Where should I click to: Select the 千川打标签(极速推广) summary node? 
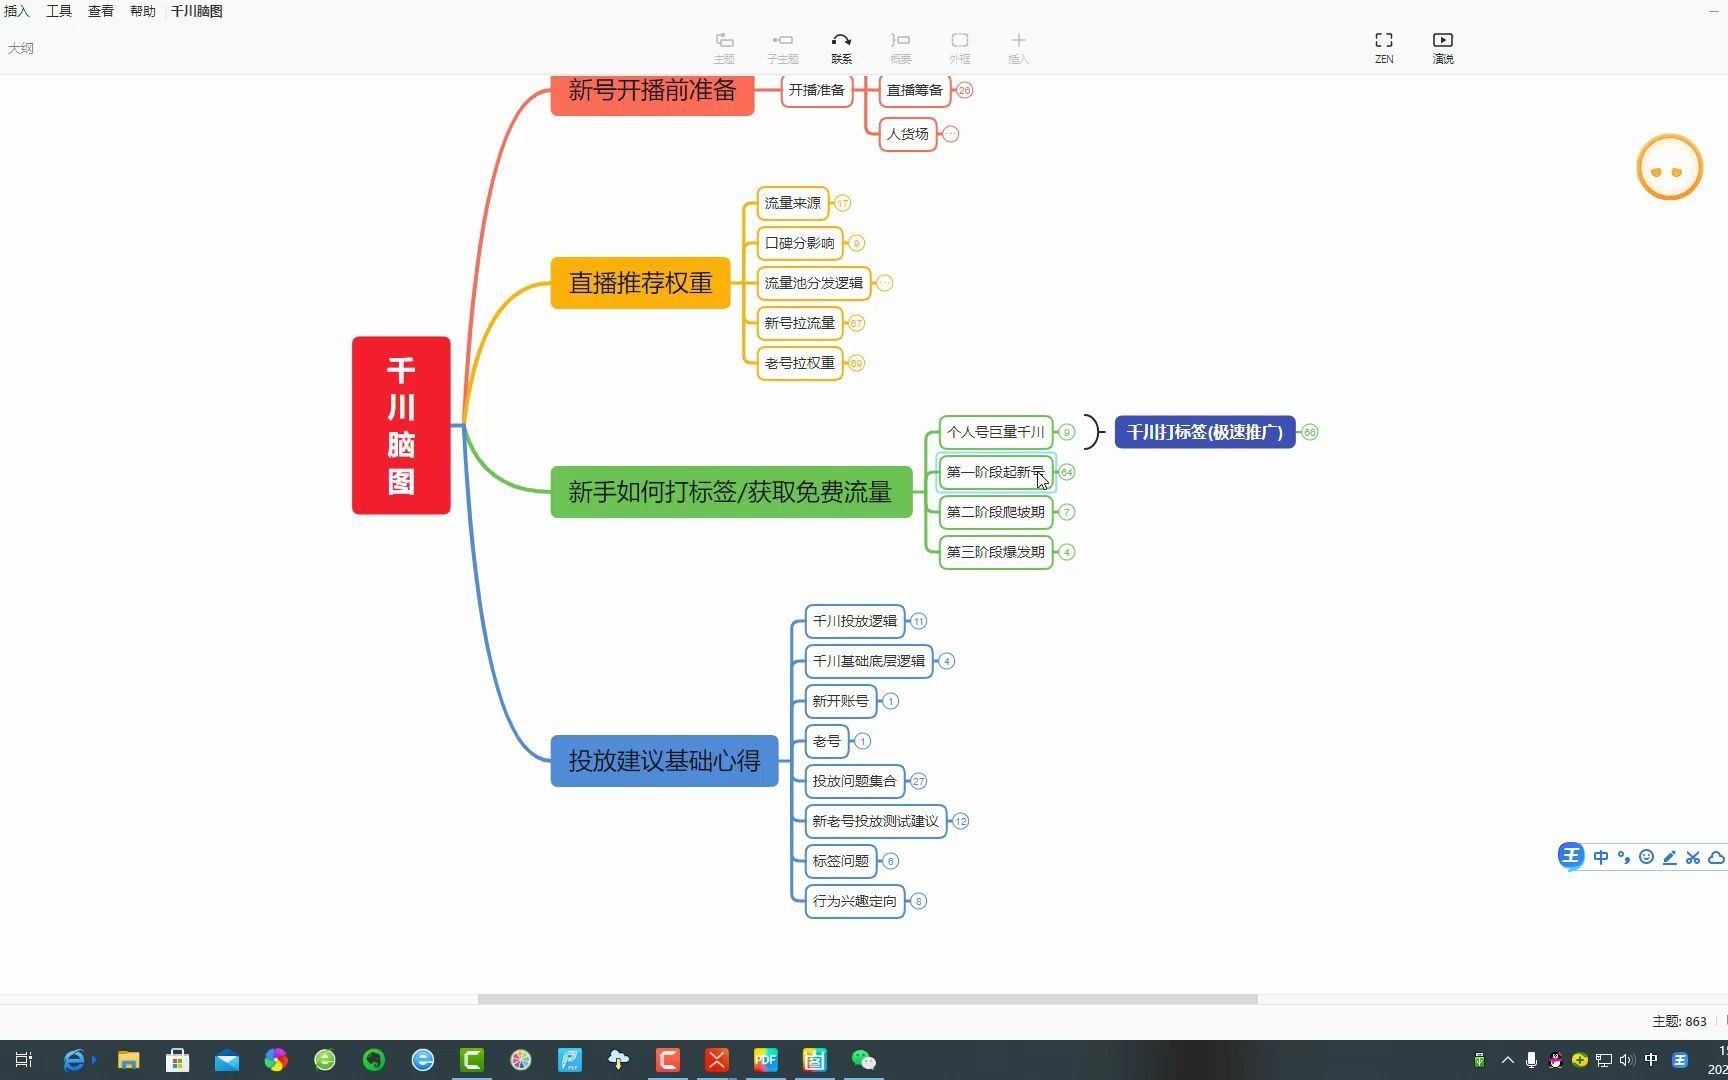pyautogui.click(x=1205, y=432)
